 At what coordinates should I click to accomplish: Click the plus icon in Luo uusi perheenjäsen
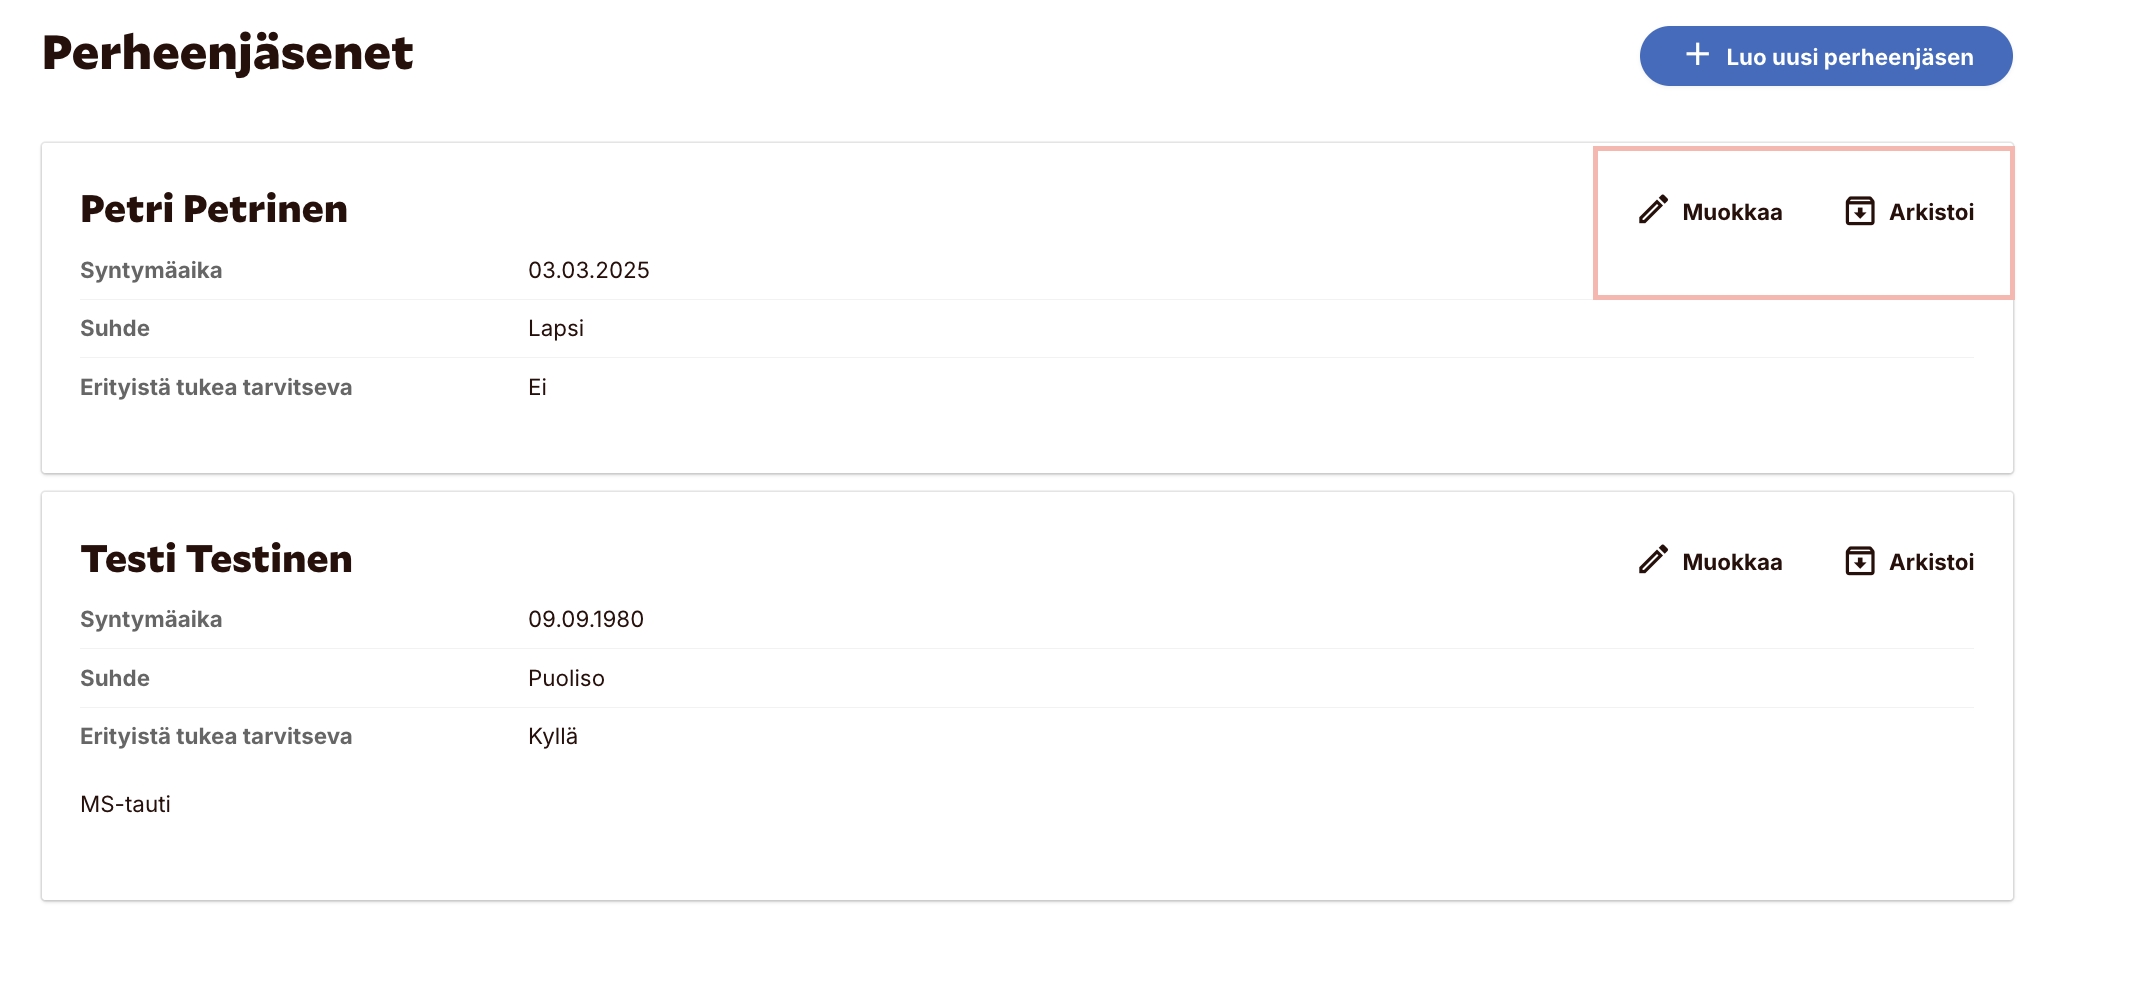1697,55
